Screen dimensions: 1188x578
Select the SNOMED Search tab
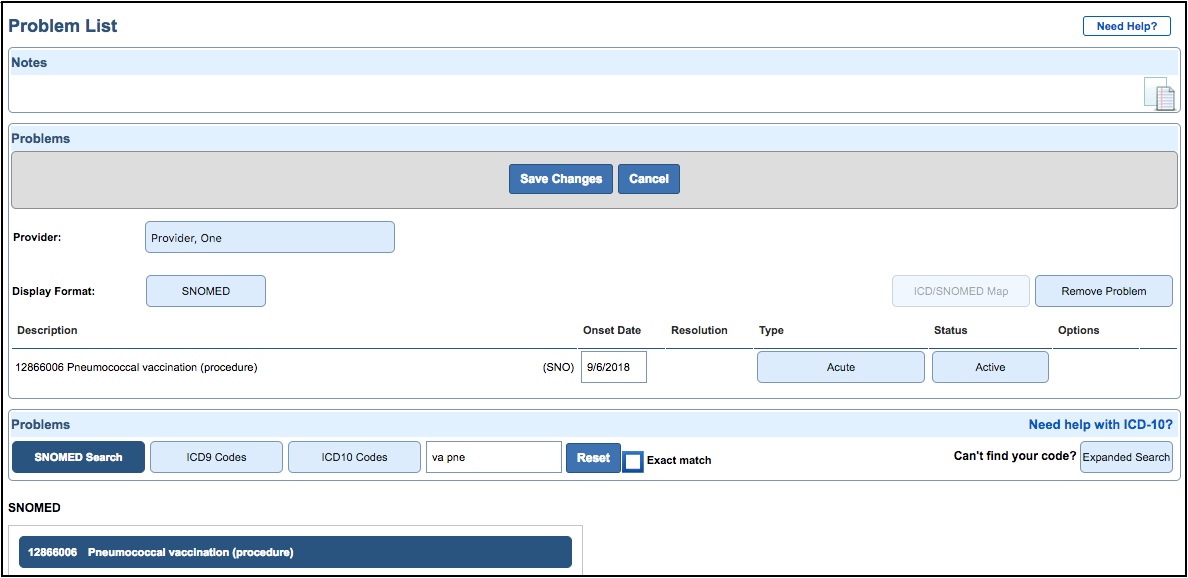coord(78,457)
